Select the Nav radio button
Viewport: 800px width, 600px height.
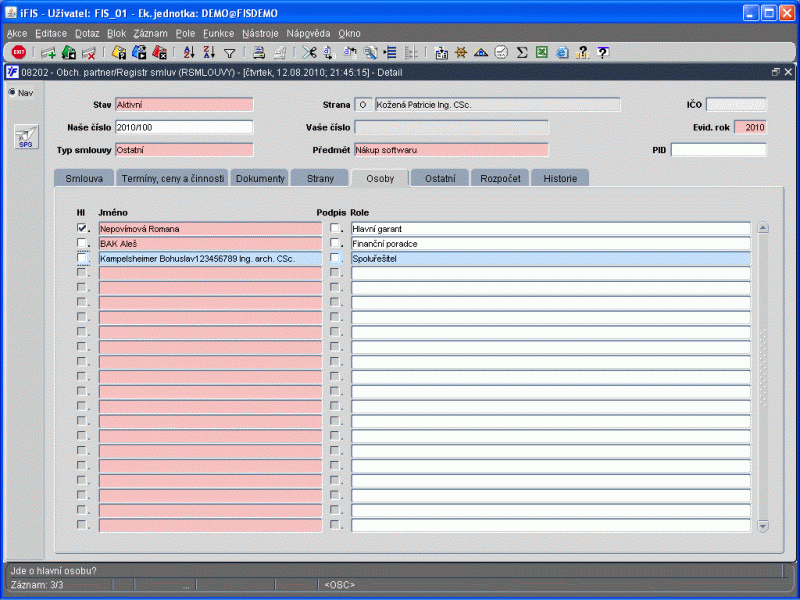[12, 92]
